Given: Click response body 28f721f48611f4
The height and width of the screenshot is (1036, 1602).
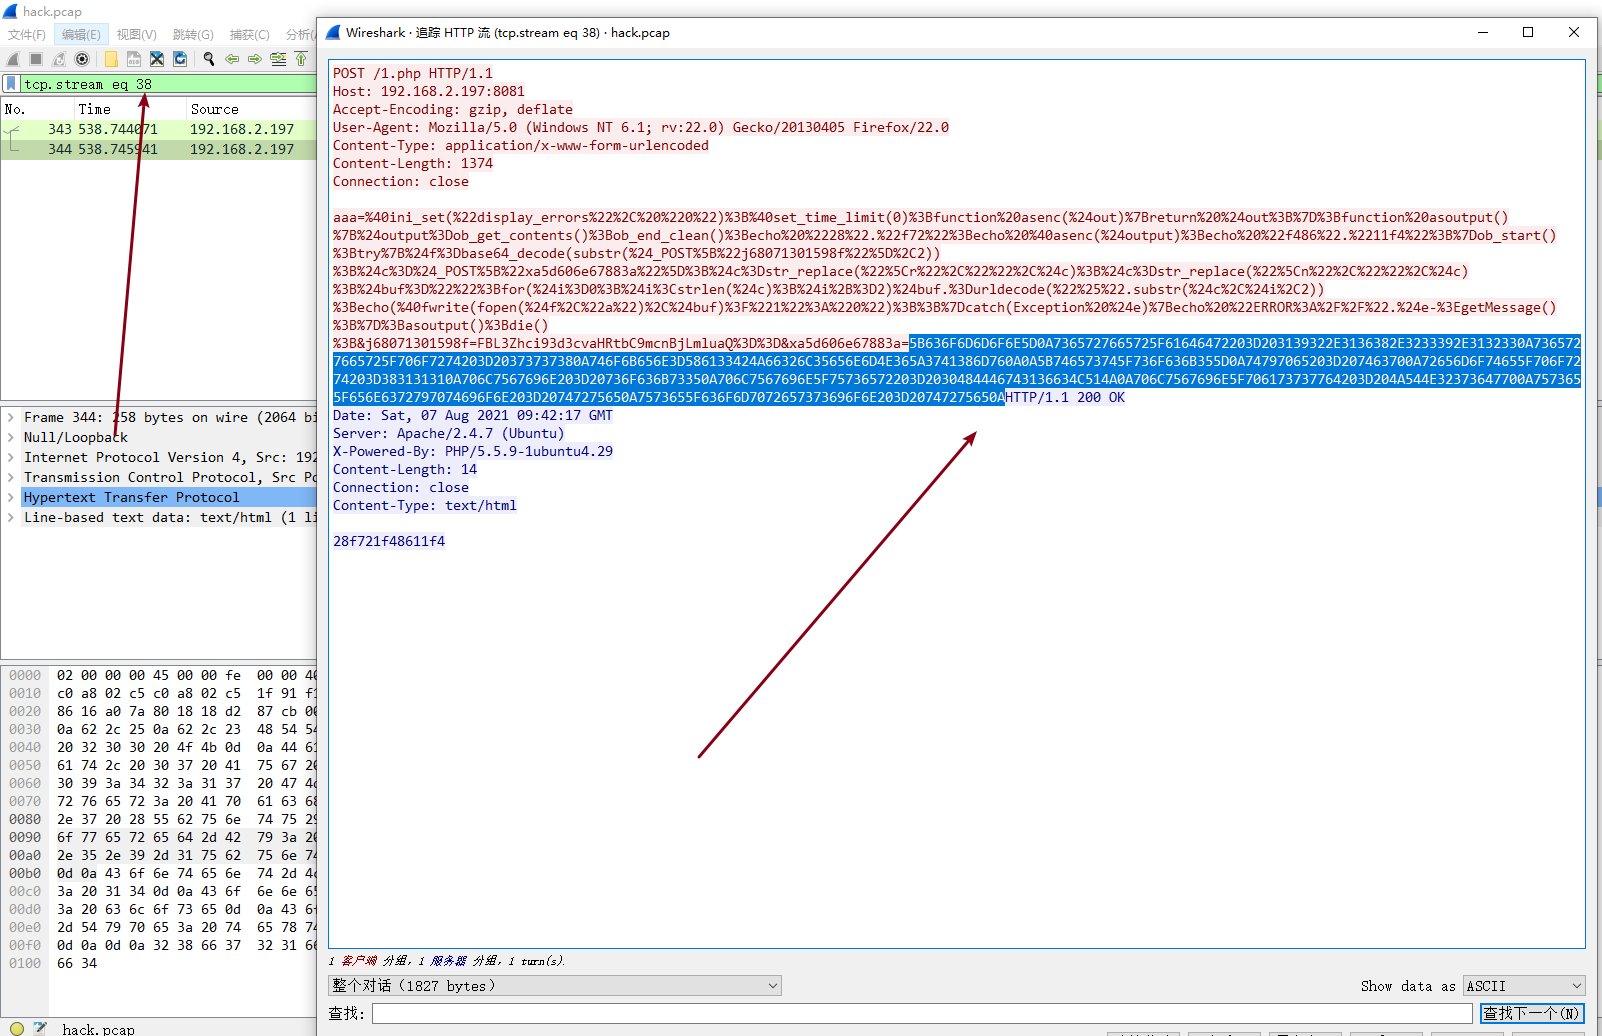Looking at the screenshot, I should 389,541.
